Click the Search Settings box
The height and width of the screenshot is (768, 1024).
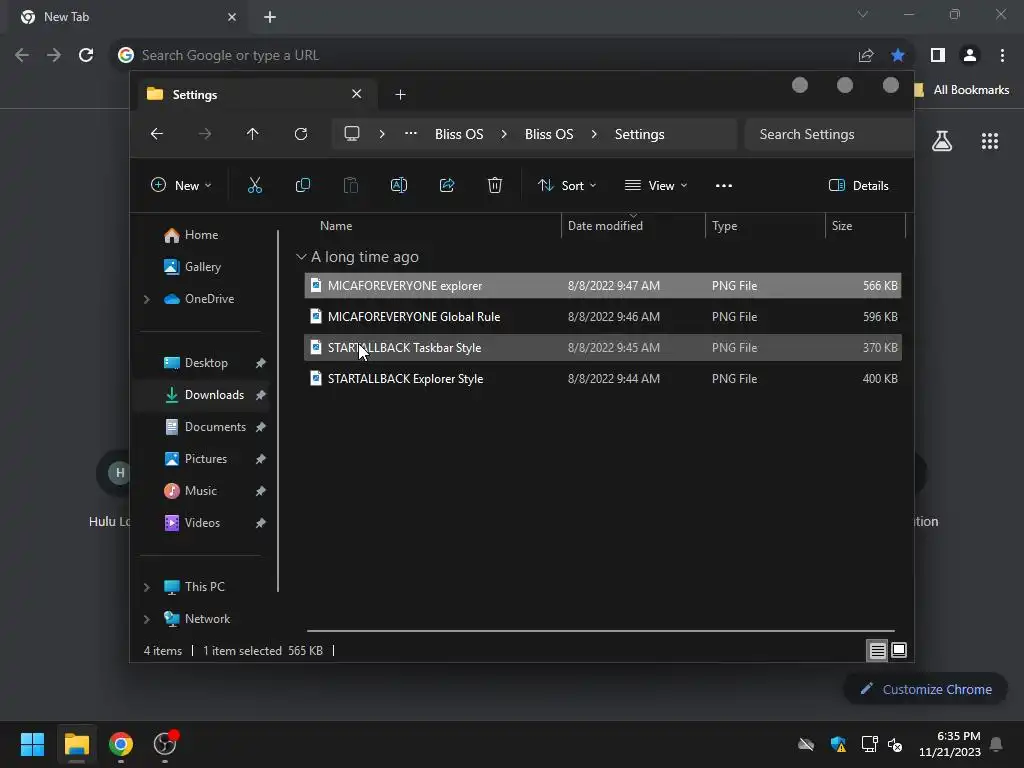(x=829, y=135)
